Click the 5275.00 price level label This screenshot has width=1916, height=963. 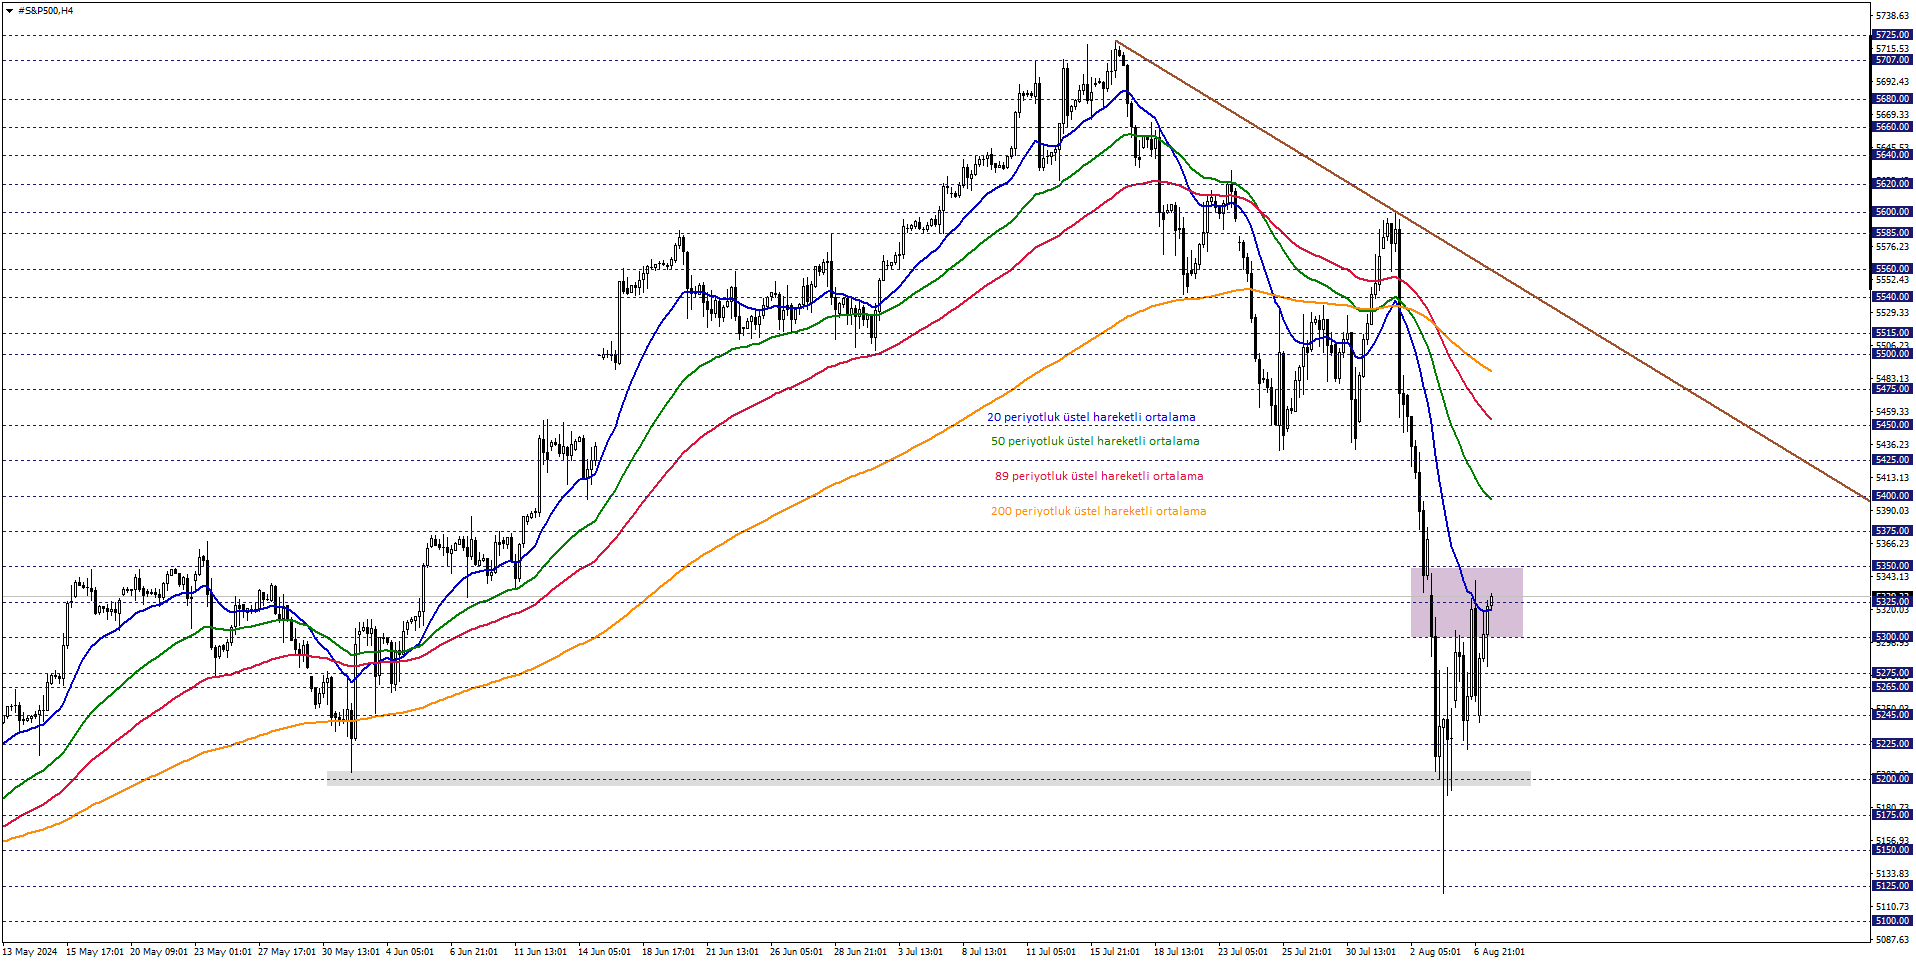point(1892,673)
